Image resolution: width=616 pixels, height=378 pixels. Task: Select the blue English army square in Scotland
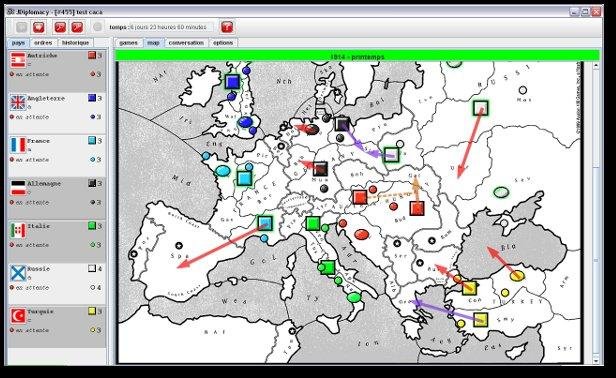(233, 82)
